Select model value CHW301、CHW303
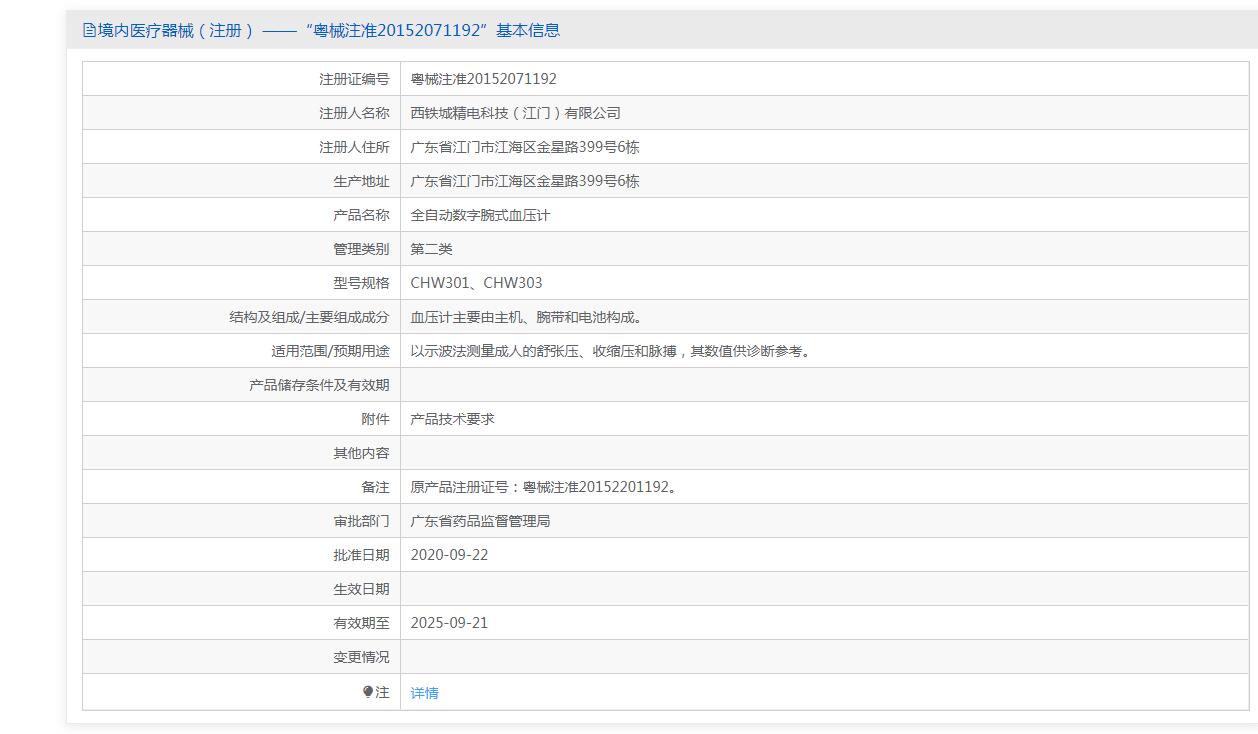The height and width of the screenshot is (734, 1258). [x=477, y=283]
